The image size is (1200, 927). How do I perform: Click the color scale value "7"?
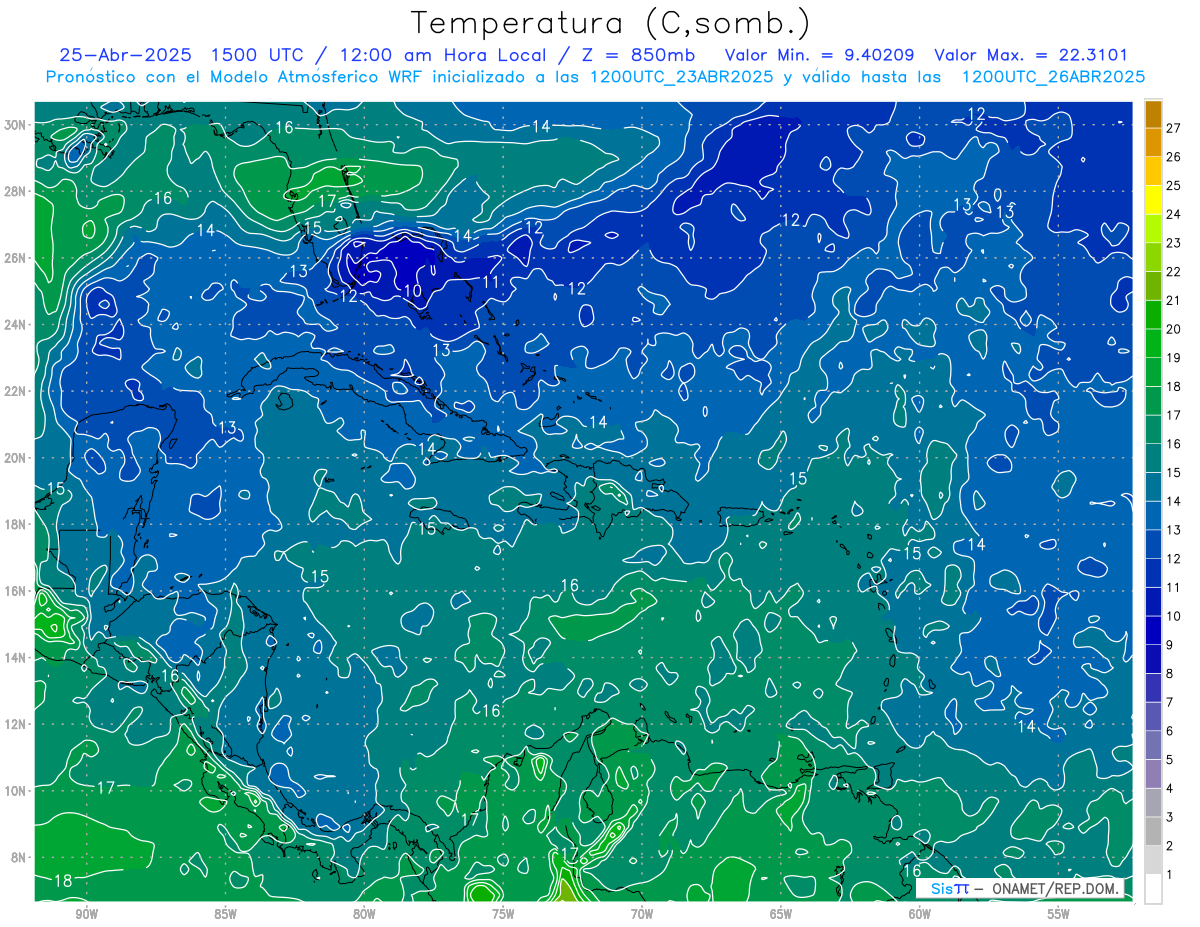pos(1170,702)
